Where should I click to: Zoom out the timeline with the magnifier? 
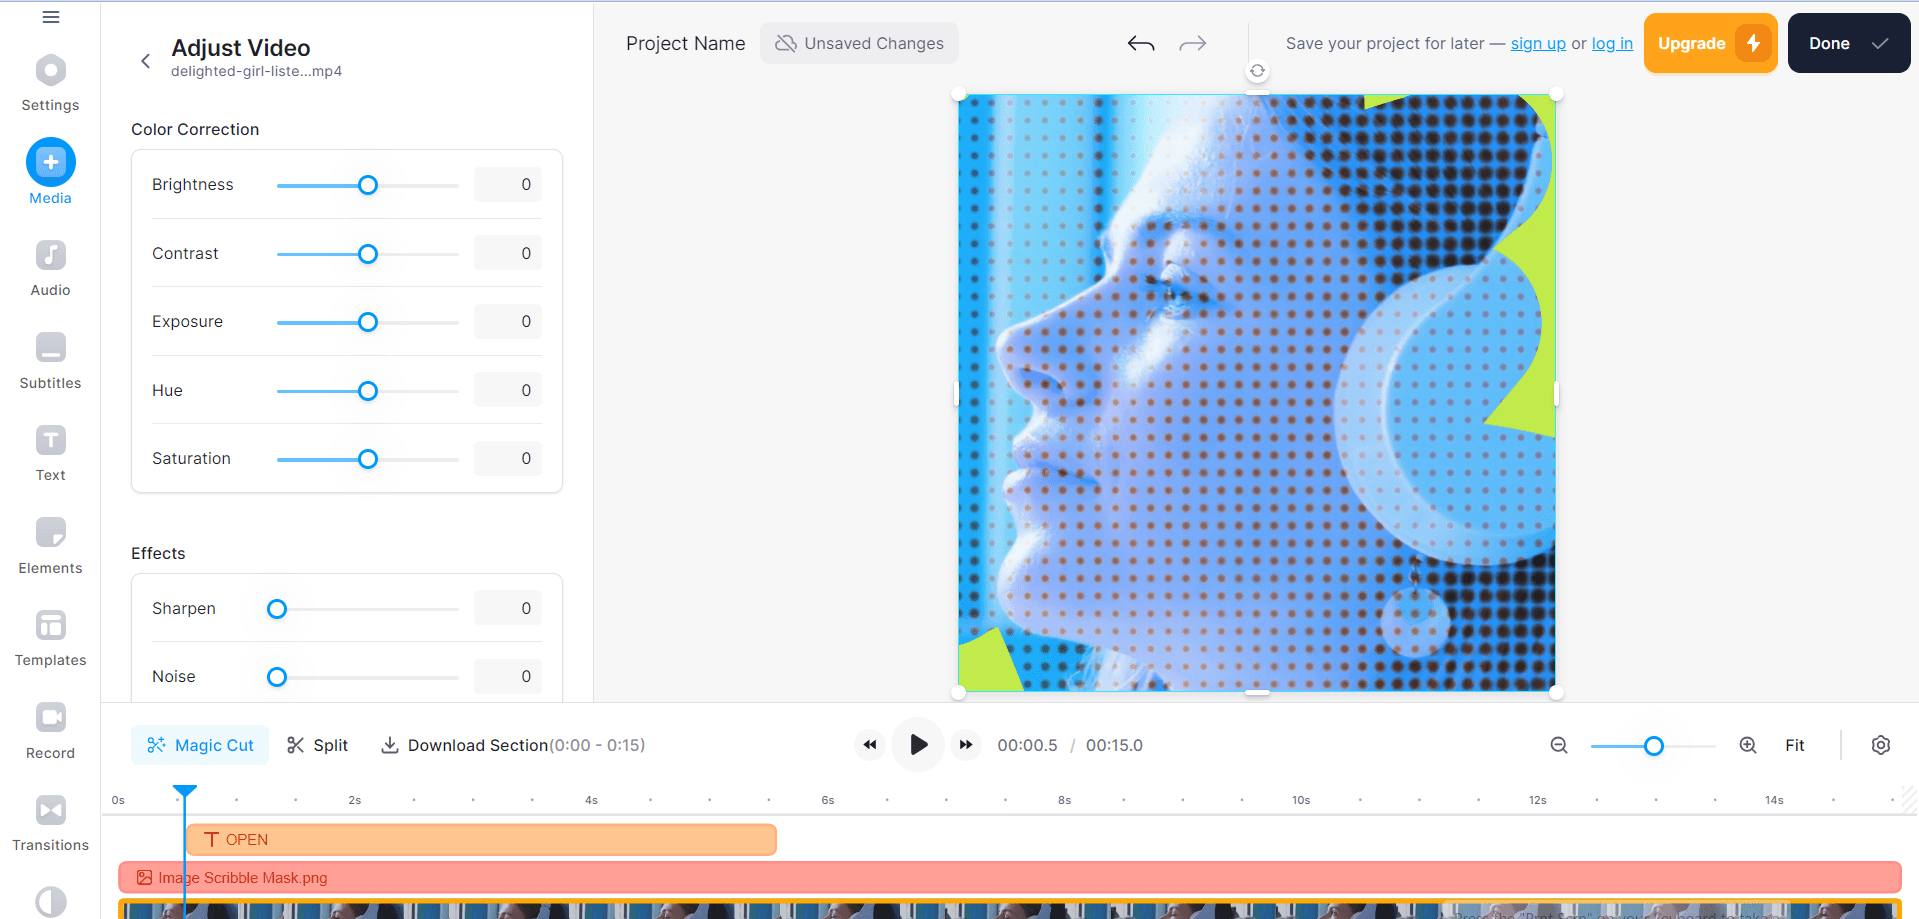coord(1558,745)
